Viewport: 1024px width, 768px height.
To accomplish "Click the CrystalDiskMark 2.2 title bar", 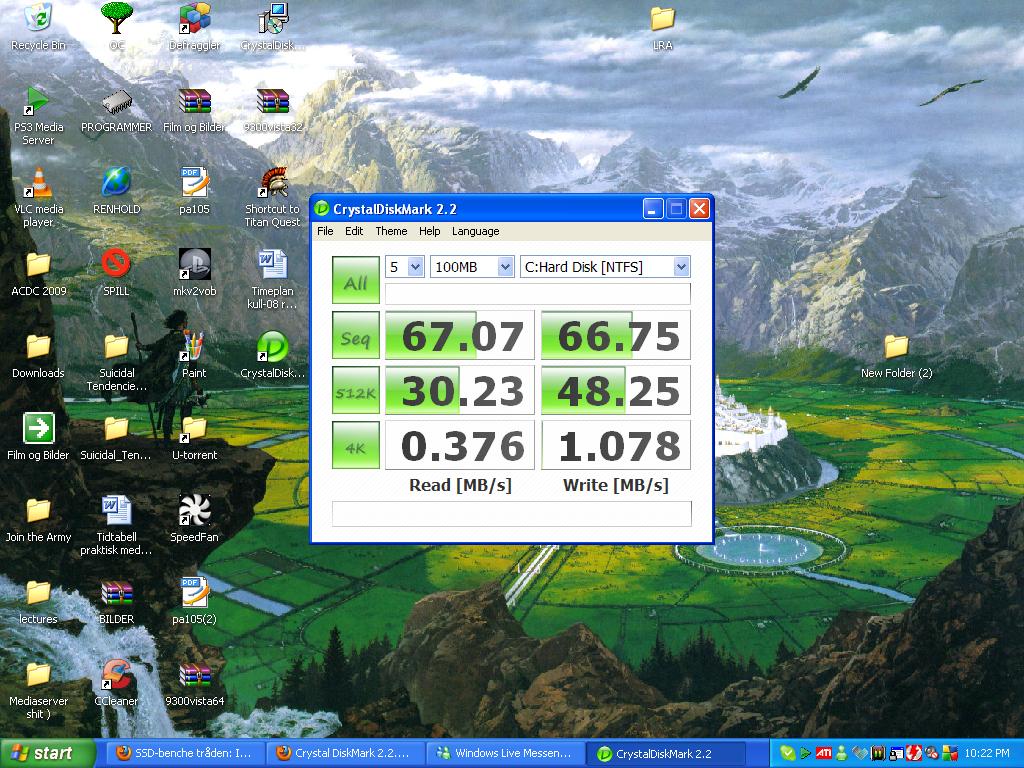I will [477, 209].
